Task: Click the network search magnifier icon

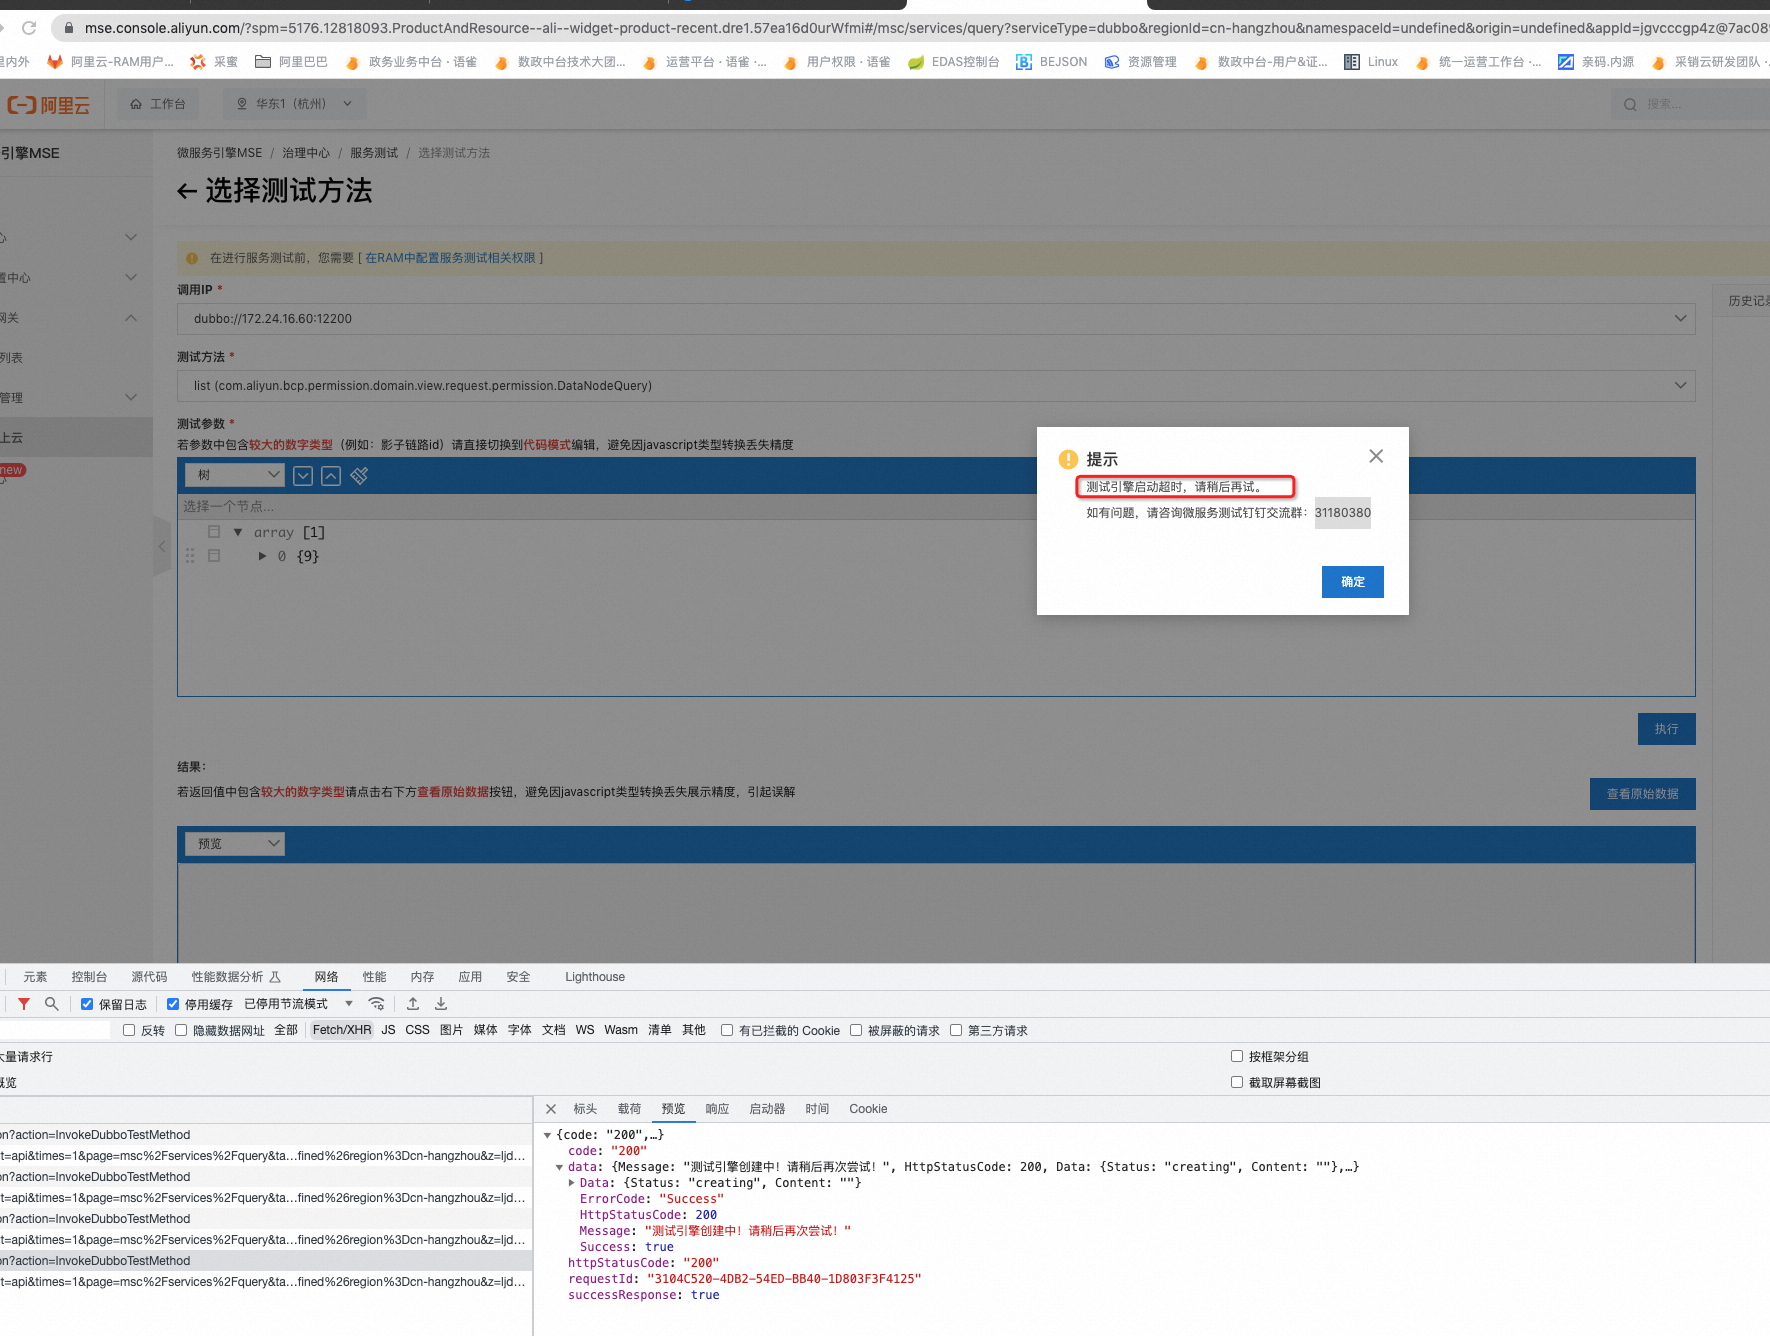Action: pyautogui.click(x=52, y=1004)
